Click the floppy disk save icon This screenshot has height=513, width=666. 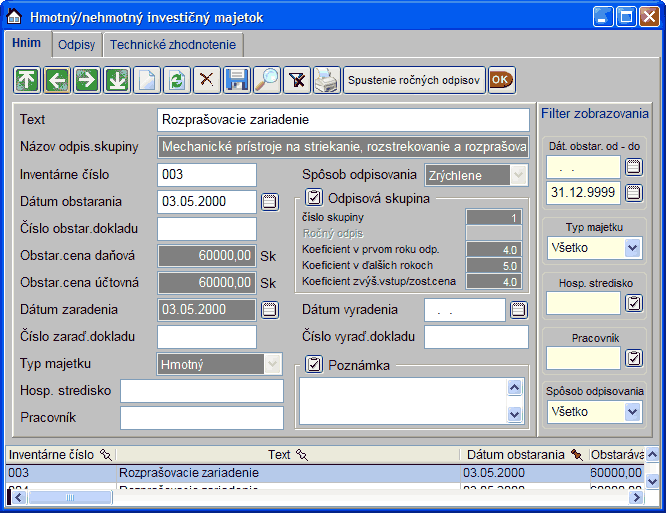click(237, 80)
